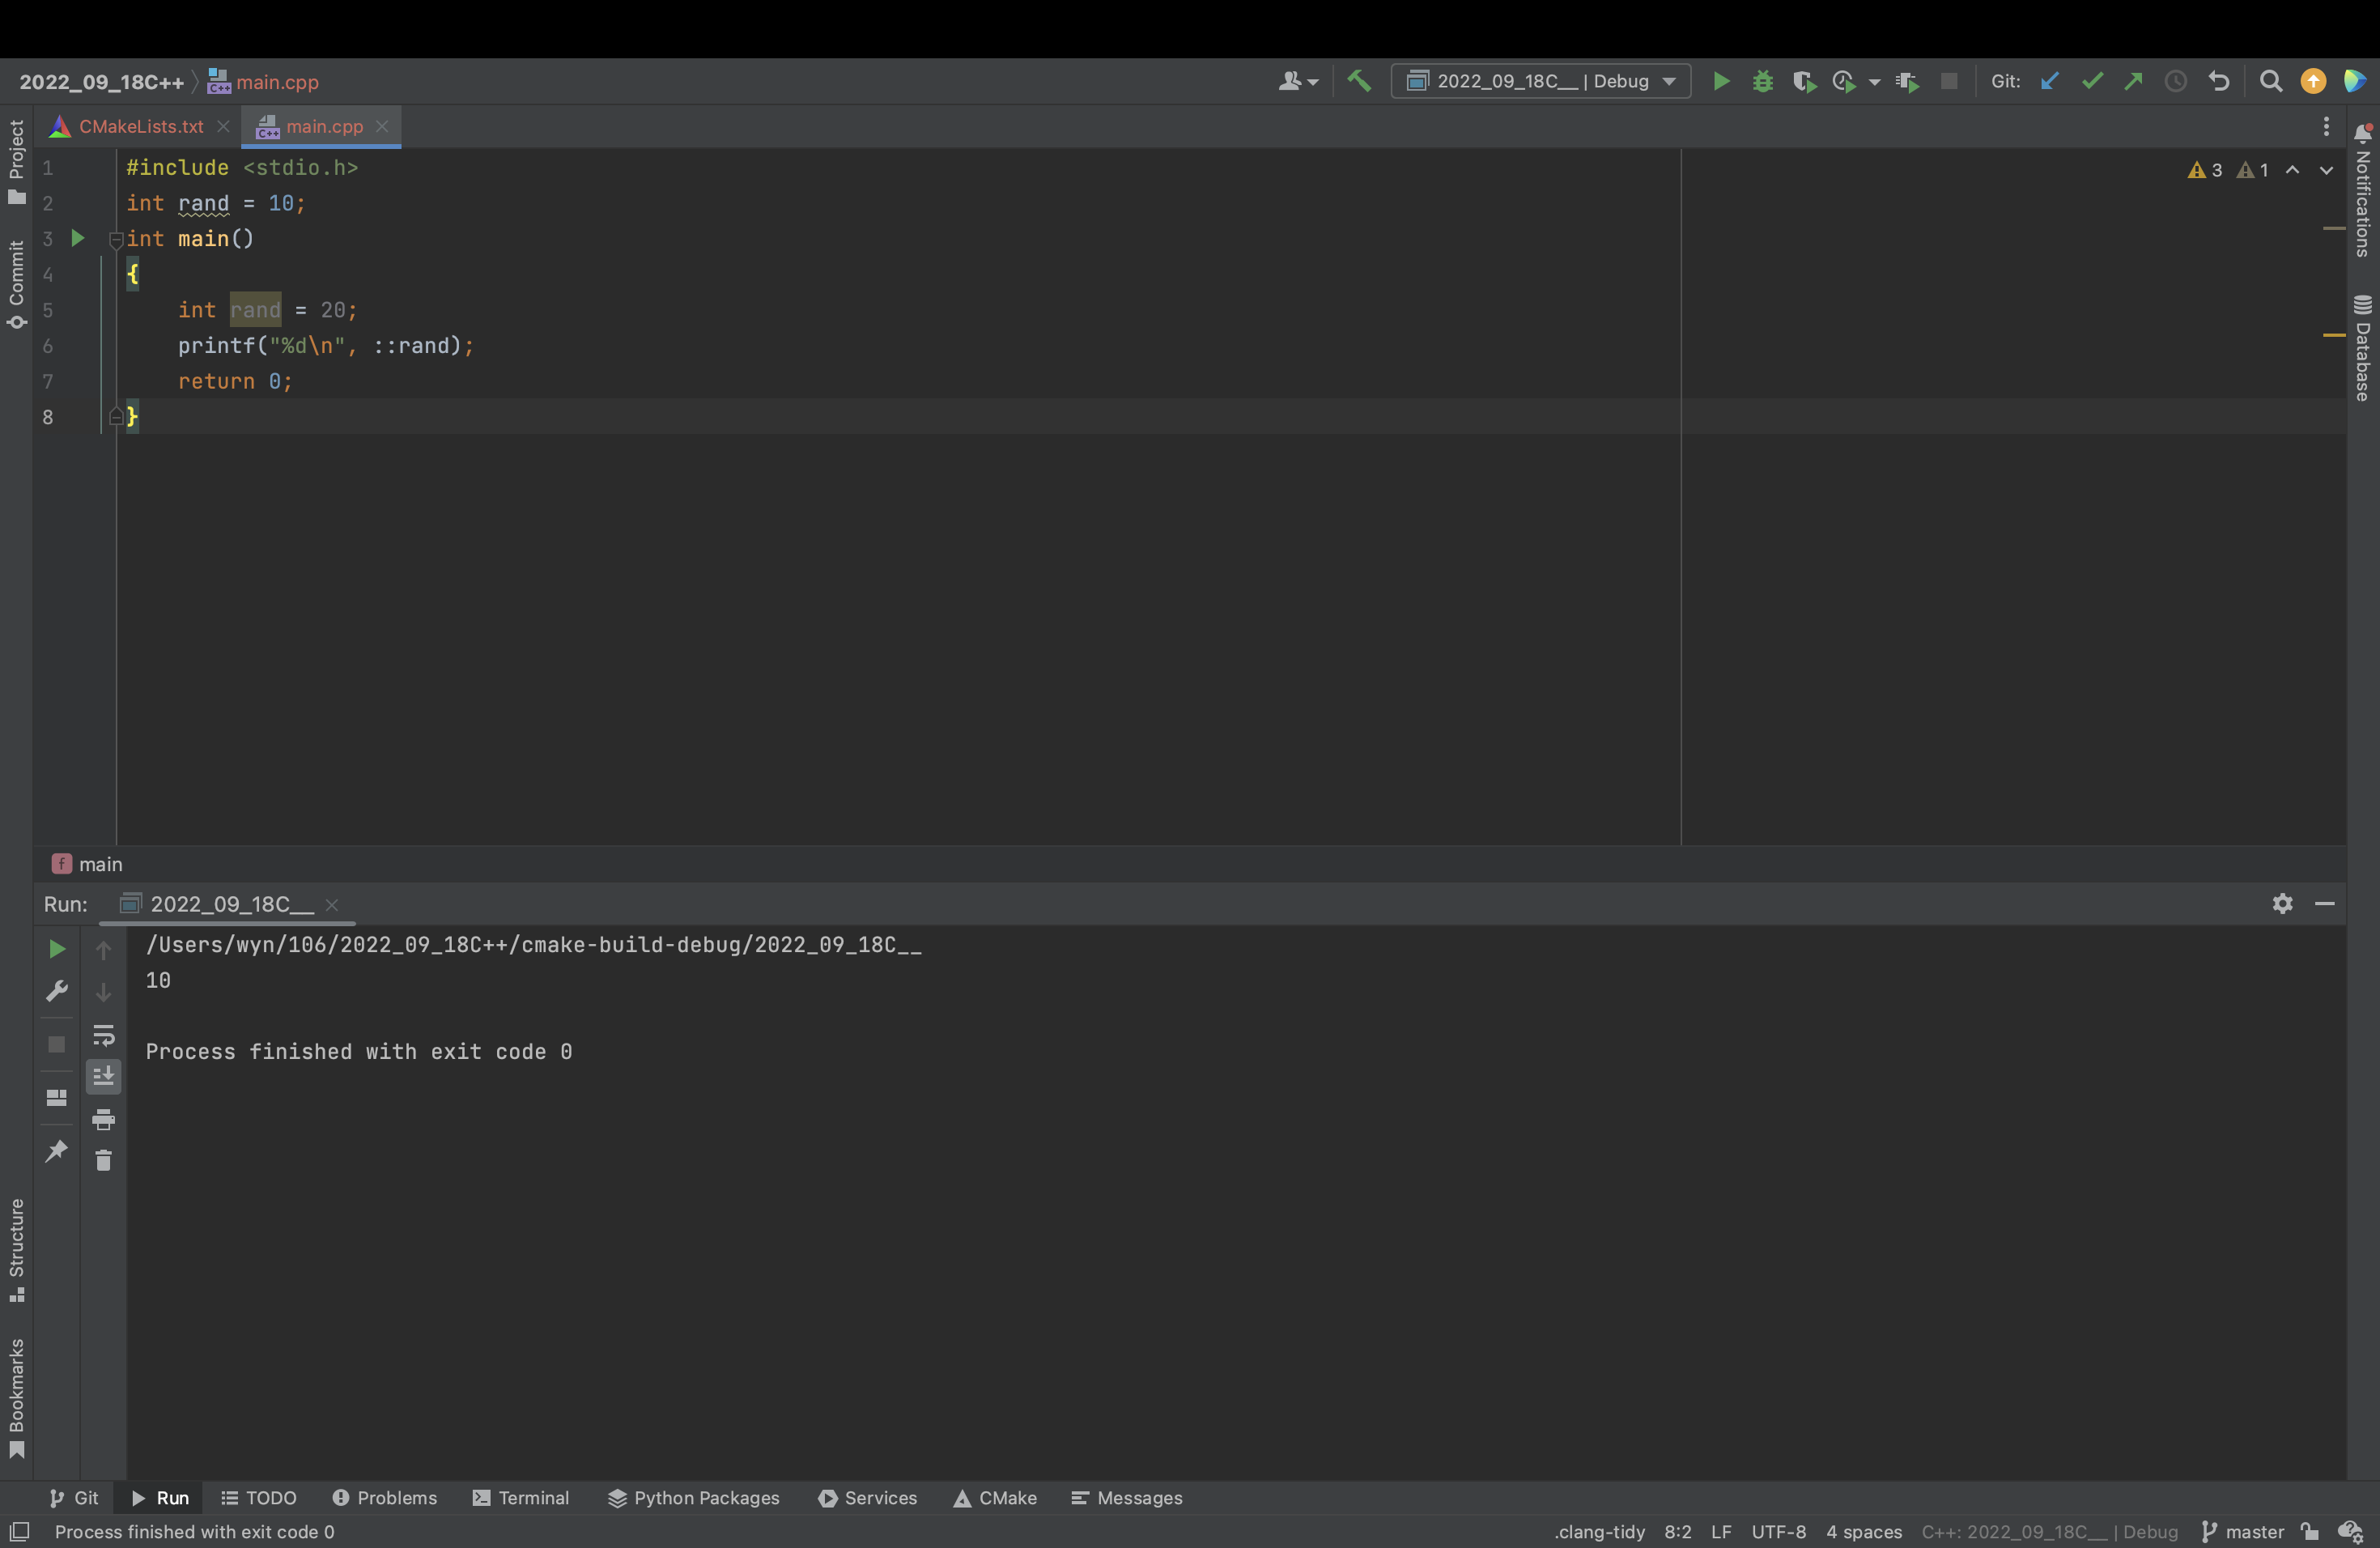Print console output icon
Viewport: 2380px width, 1548px height.
[x=103, y=1119]
